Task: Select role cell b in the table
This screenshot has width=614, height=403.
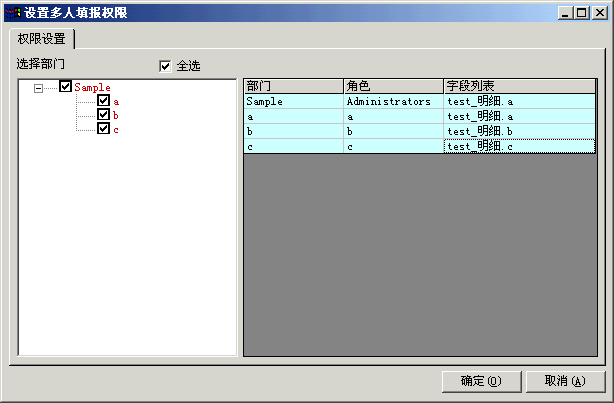Action: point(394,131)
